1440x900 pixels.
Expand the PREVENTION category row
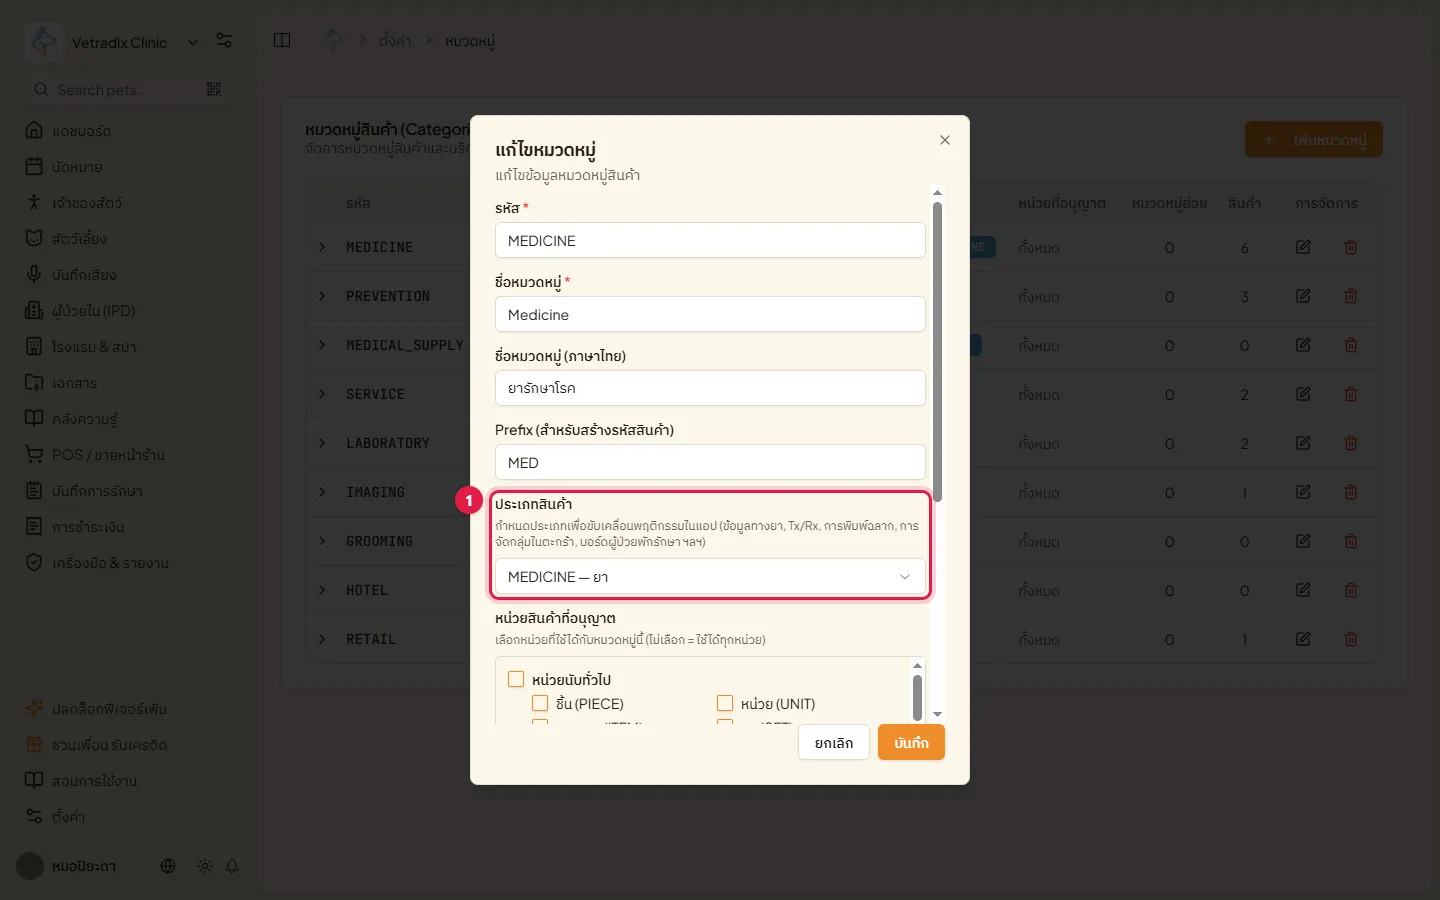(x=322, y=296)
